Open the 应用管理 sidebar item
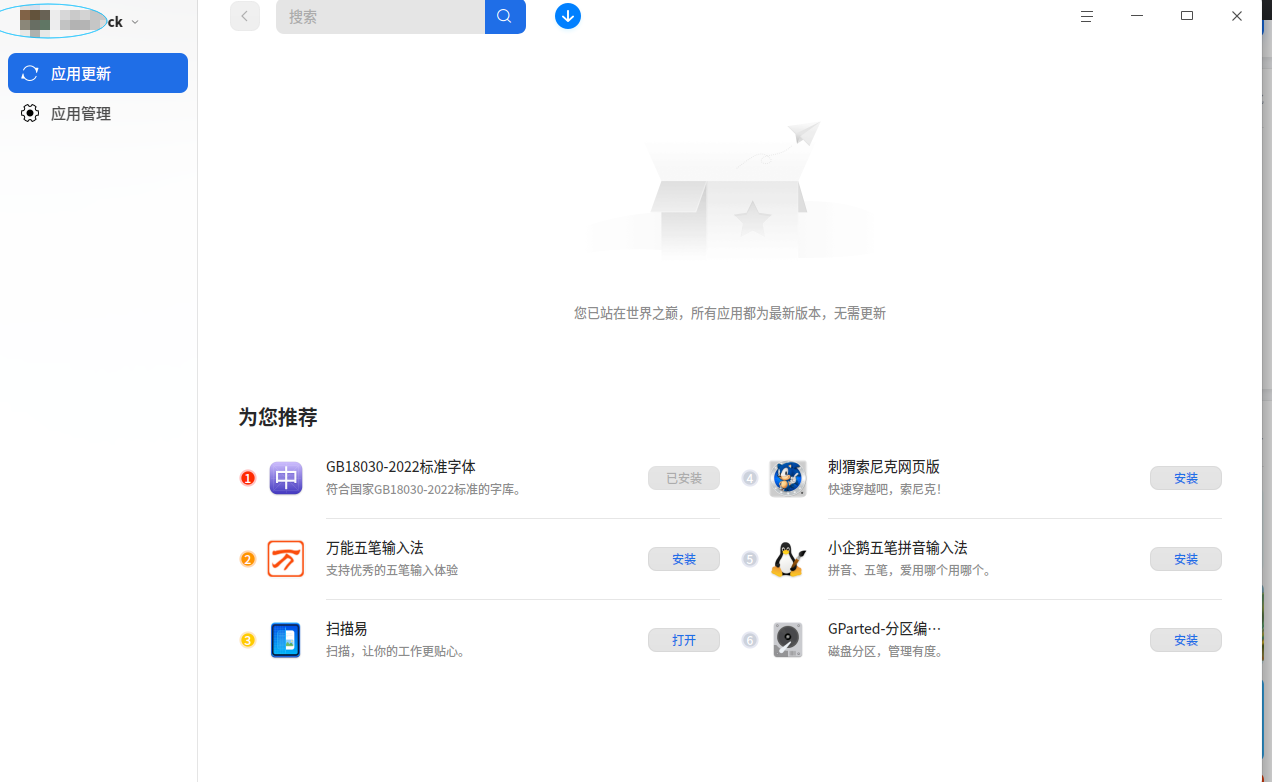1272x782 pixels. tap(98, 114)
